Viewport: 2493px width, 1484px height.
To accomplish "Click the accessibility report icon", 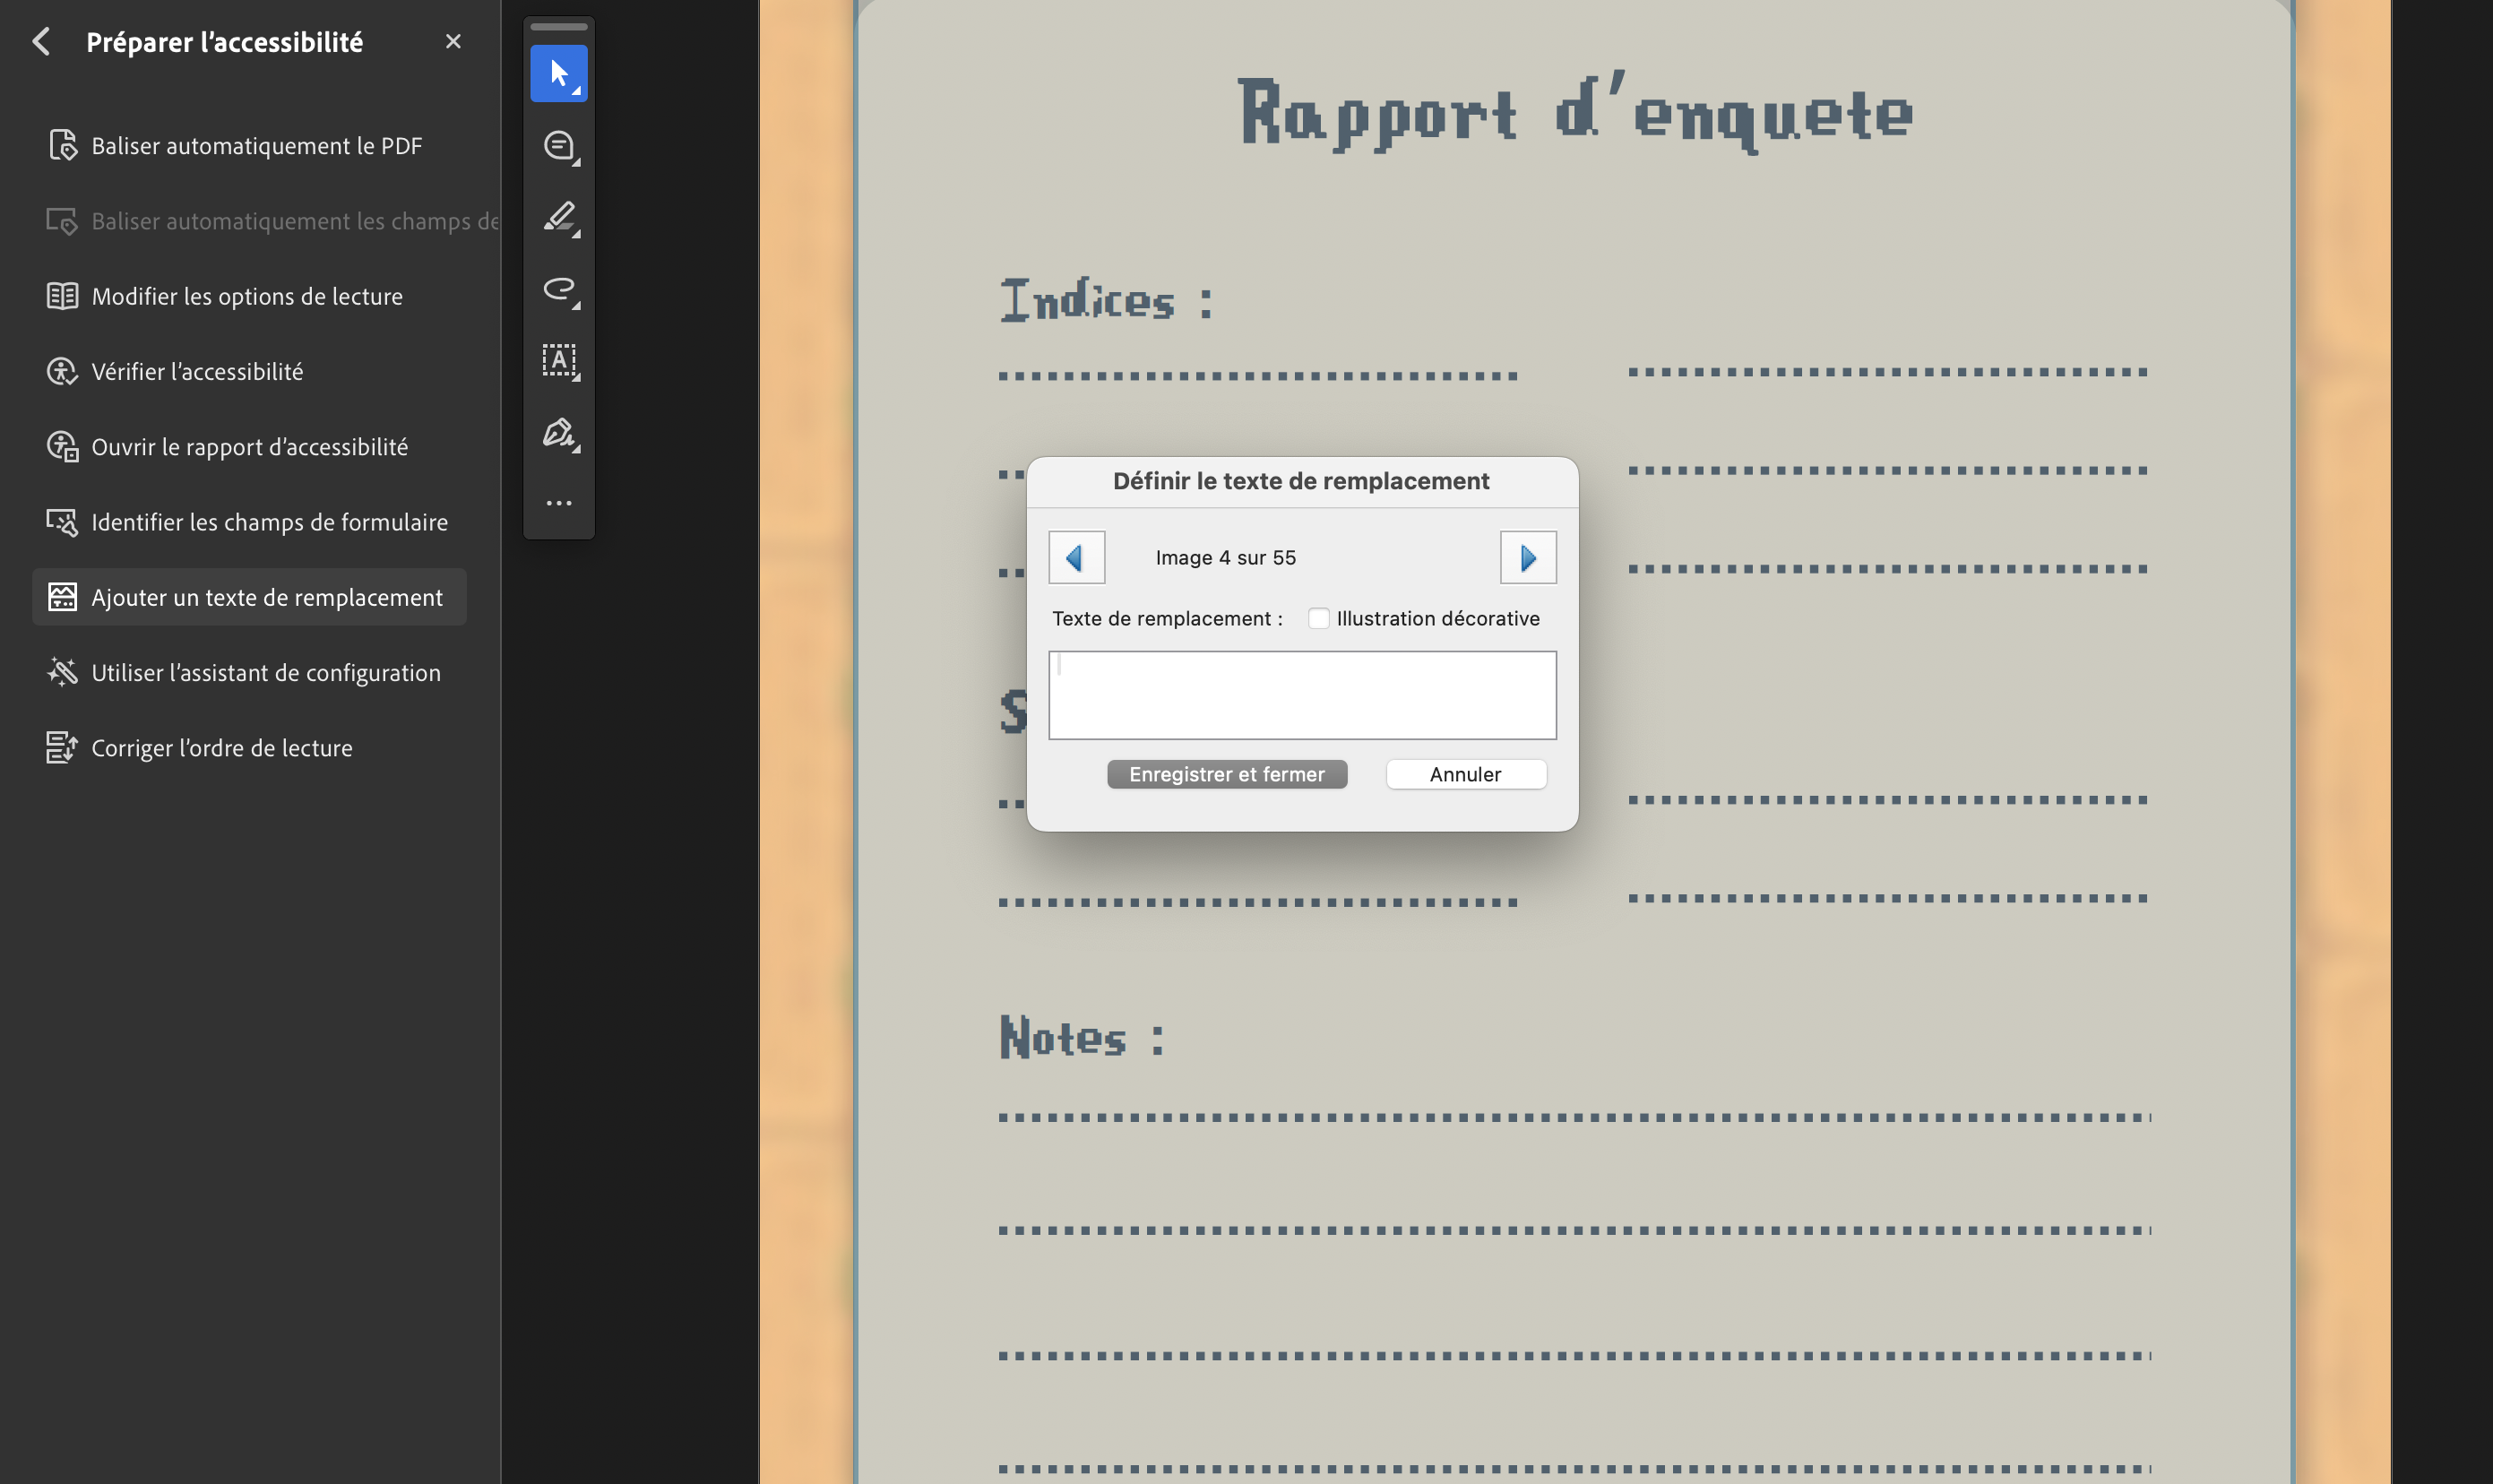I will click(x=62, y=447).
